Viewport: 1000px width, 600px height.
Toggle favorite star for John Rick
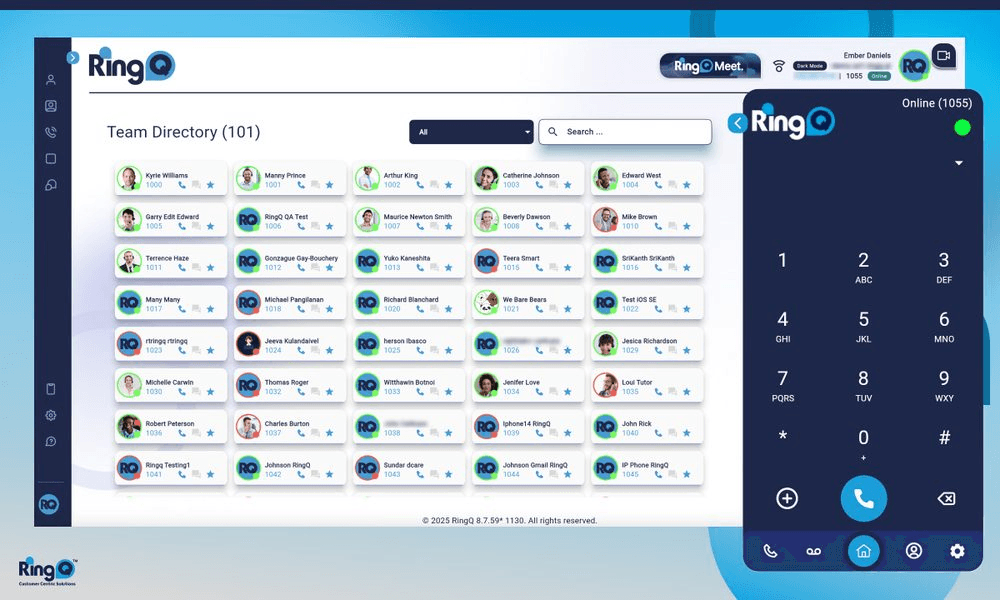[x=687, y=433]
